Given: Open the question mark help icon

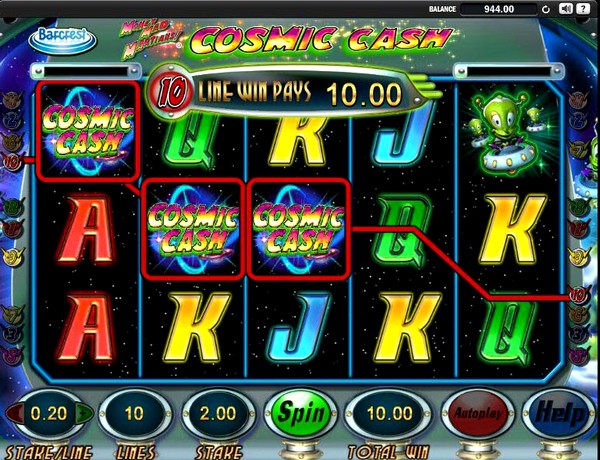Looking at the screenshot, I should 583,9.
